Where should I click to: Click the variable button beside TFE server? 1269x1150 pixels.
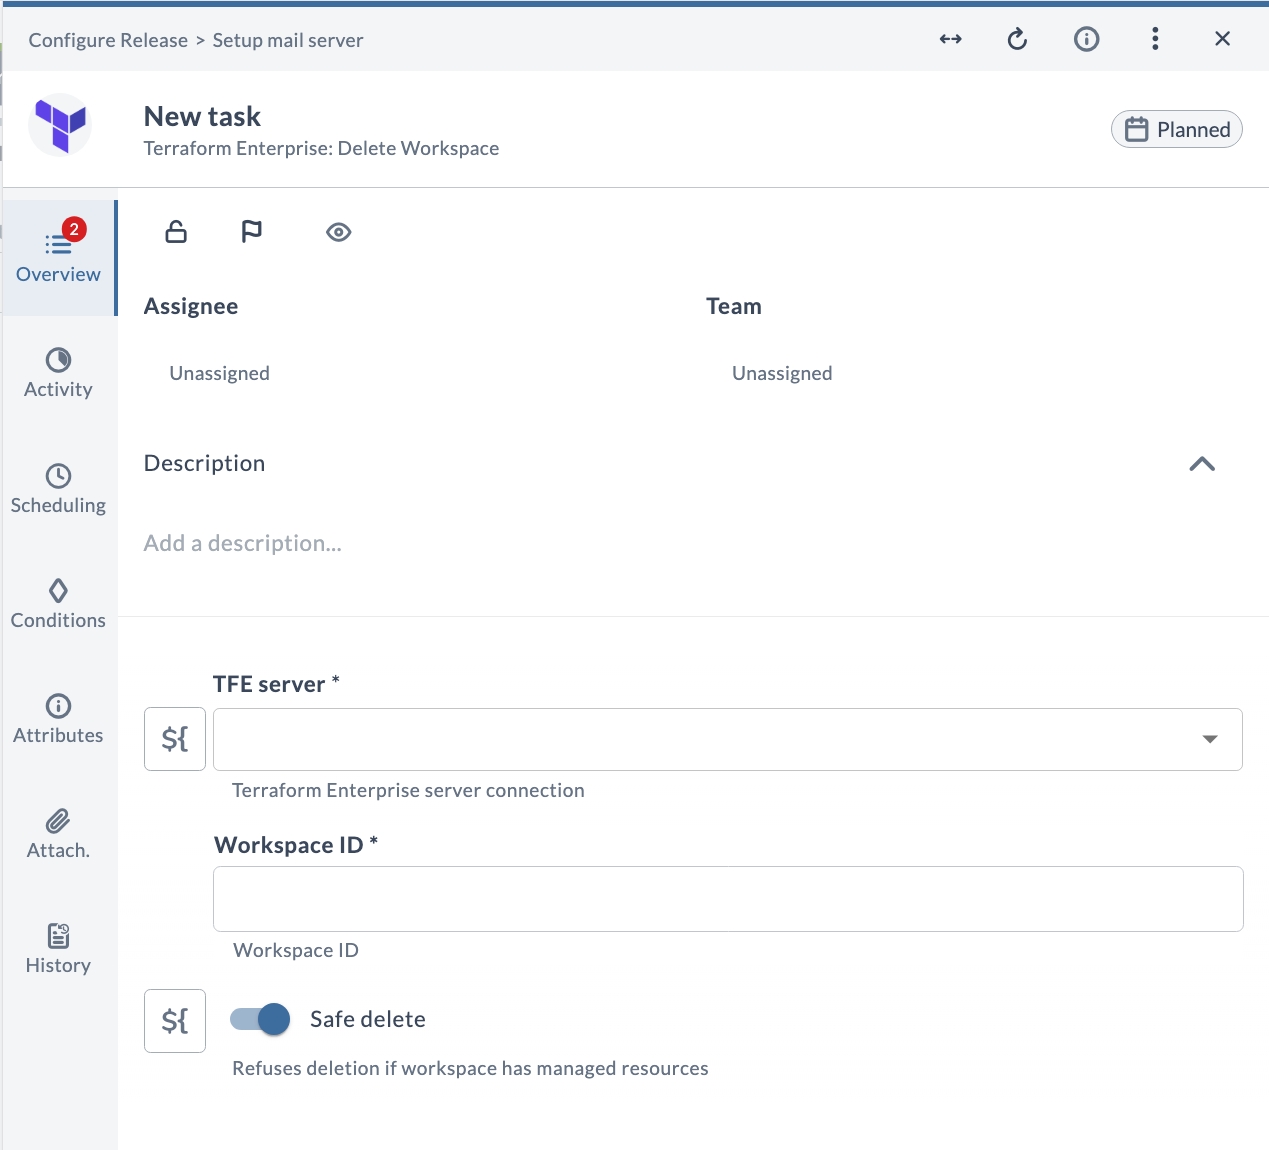click(175, 739)
